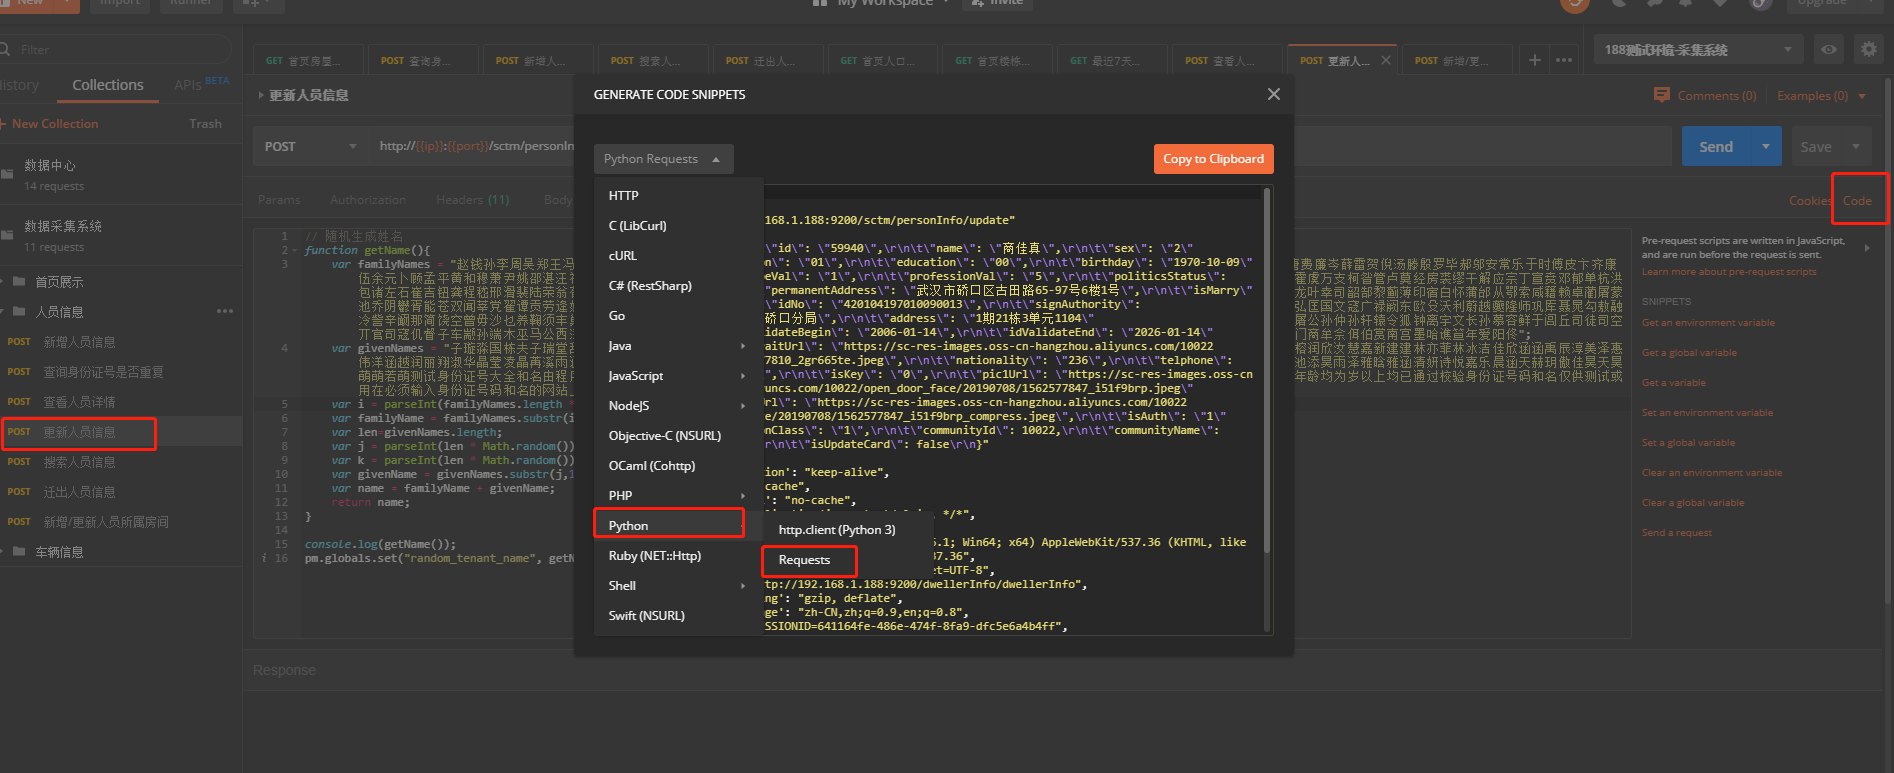Open the Examples (0) dropdown
1894x773 pixels.
[1821, 96]
